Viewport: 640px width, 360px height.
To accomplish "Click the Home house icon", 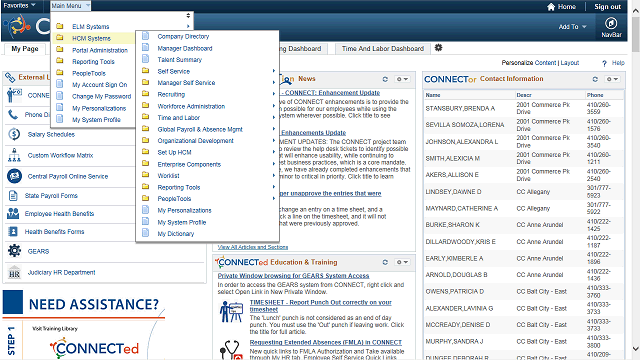I will 551,7.
